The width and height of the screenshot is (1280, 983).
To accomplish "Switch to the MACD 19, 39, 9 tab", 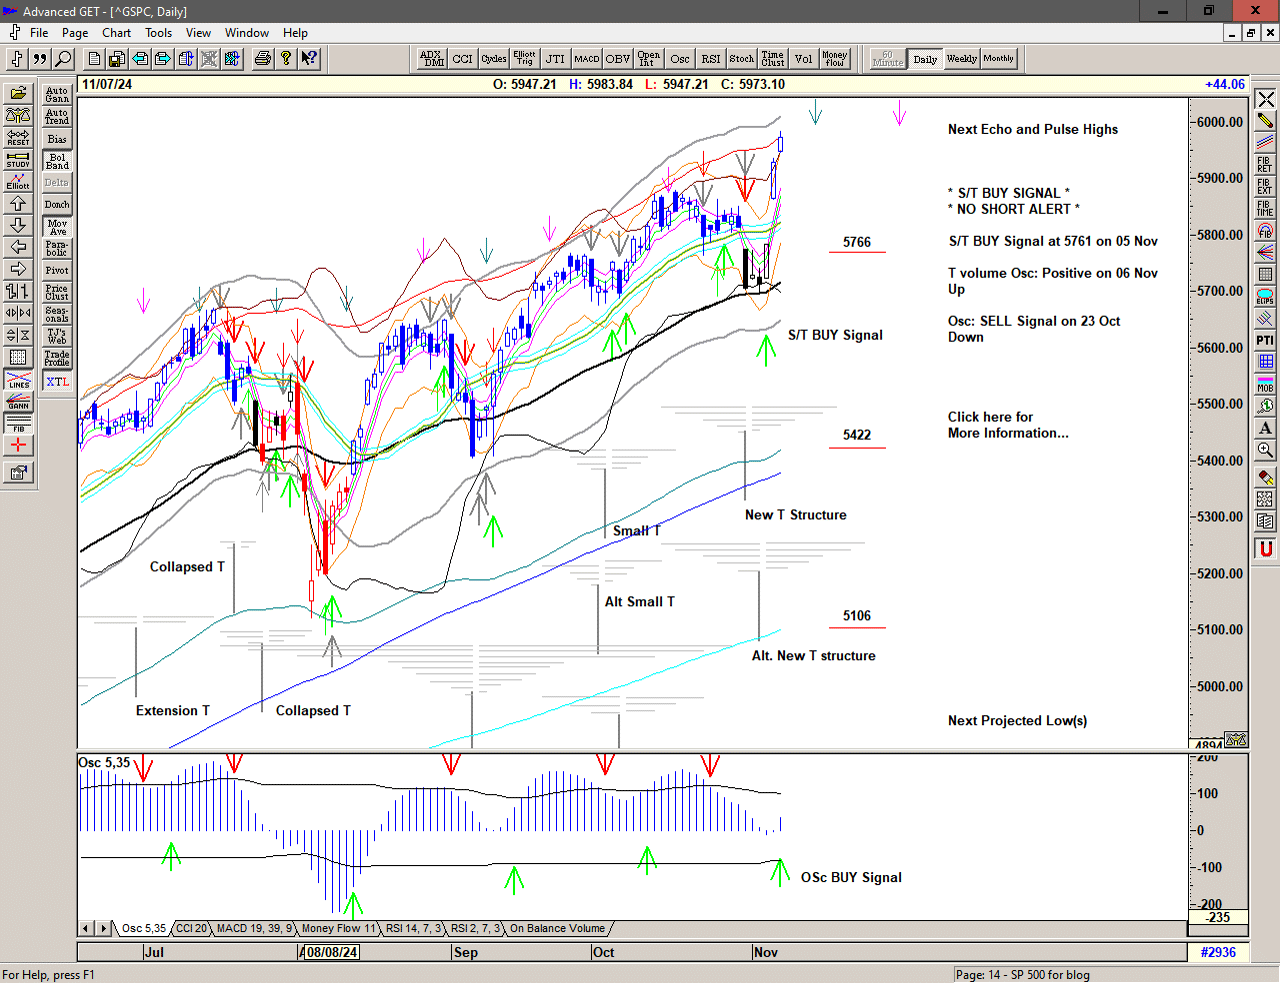I will pyautogui.click(x=254, y=928).
